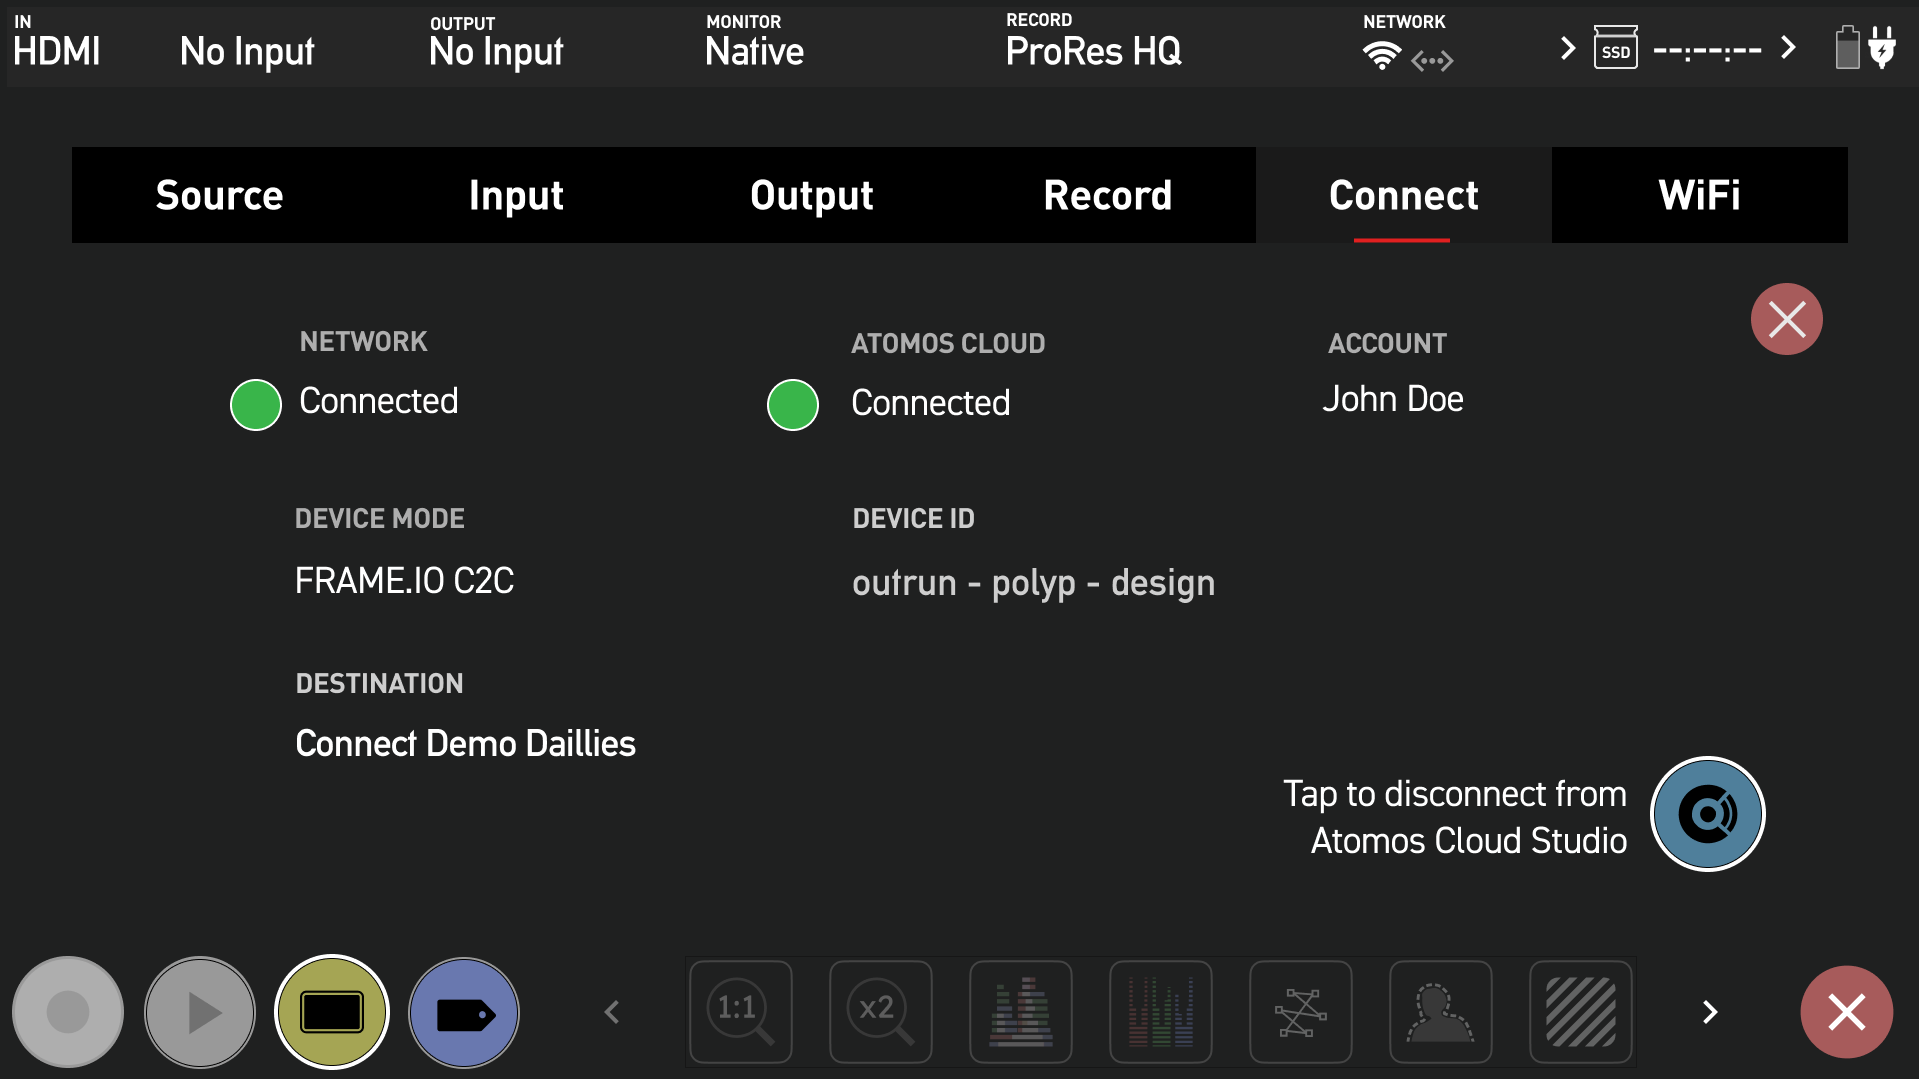1919x1079 pixels.
Task: Select the 1:1 zoom tool
Action: tap(741, 1012)
